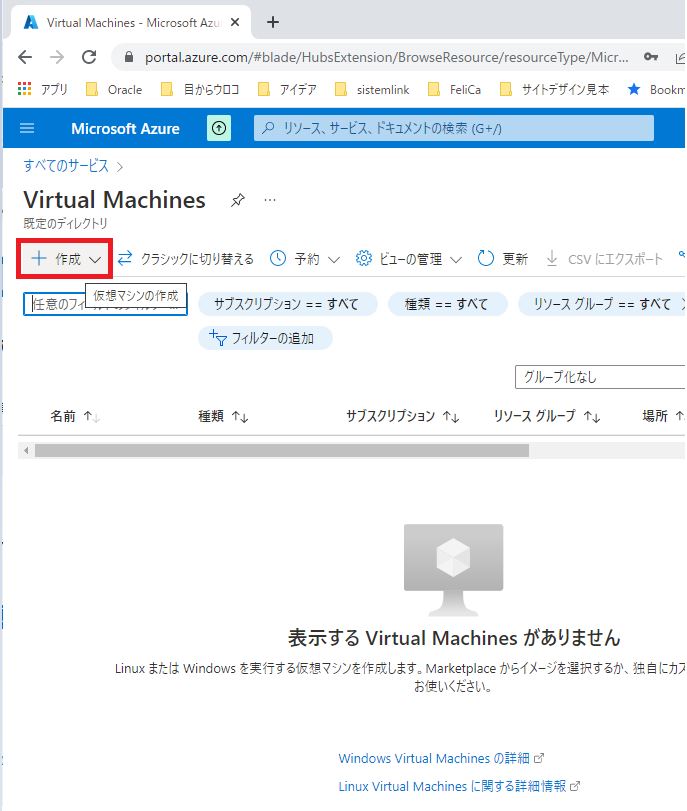Reload the page with the browser refresh icon
Screen dimensions: 687x811
tap(89, 57)
